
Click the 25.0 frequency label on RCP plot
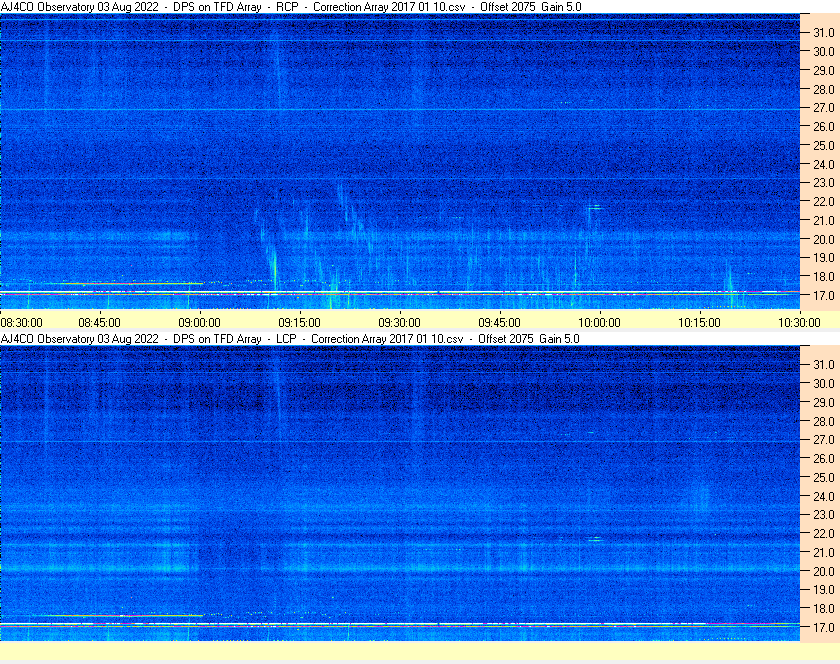click(824, 145)
